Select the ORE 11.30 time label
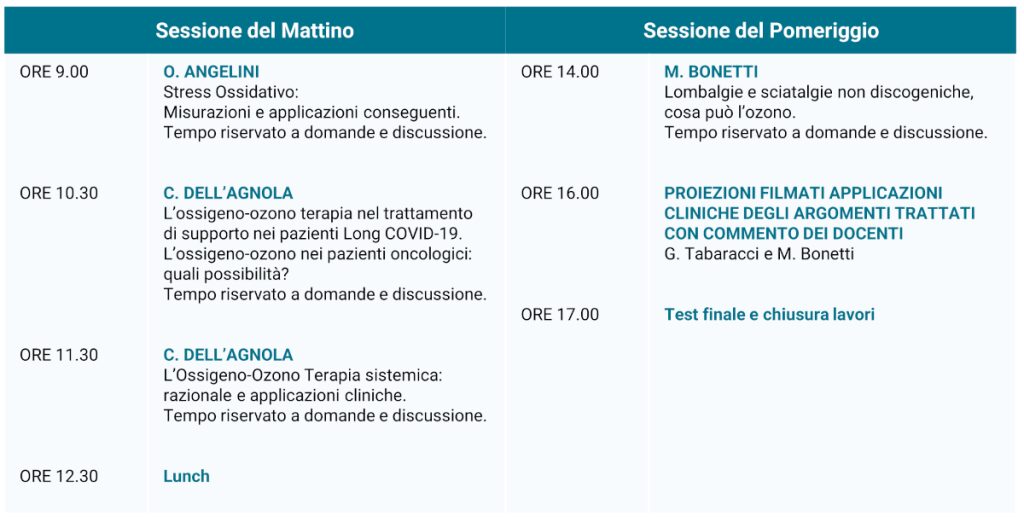Image resolution: width=1024 pixels, height=522 pixels. 59,355
